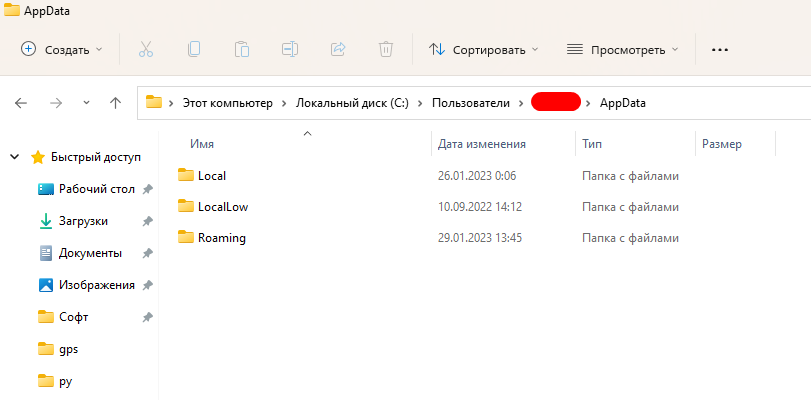Click the Share icon in toolbar
Image resolution: width=811 pixels, height=400 pixels.
coord(338,49)
